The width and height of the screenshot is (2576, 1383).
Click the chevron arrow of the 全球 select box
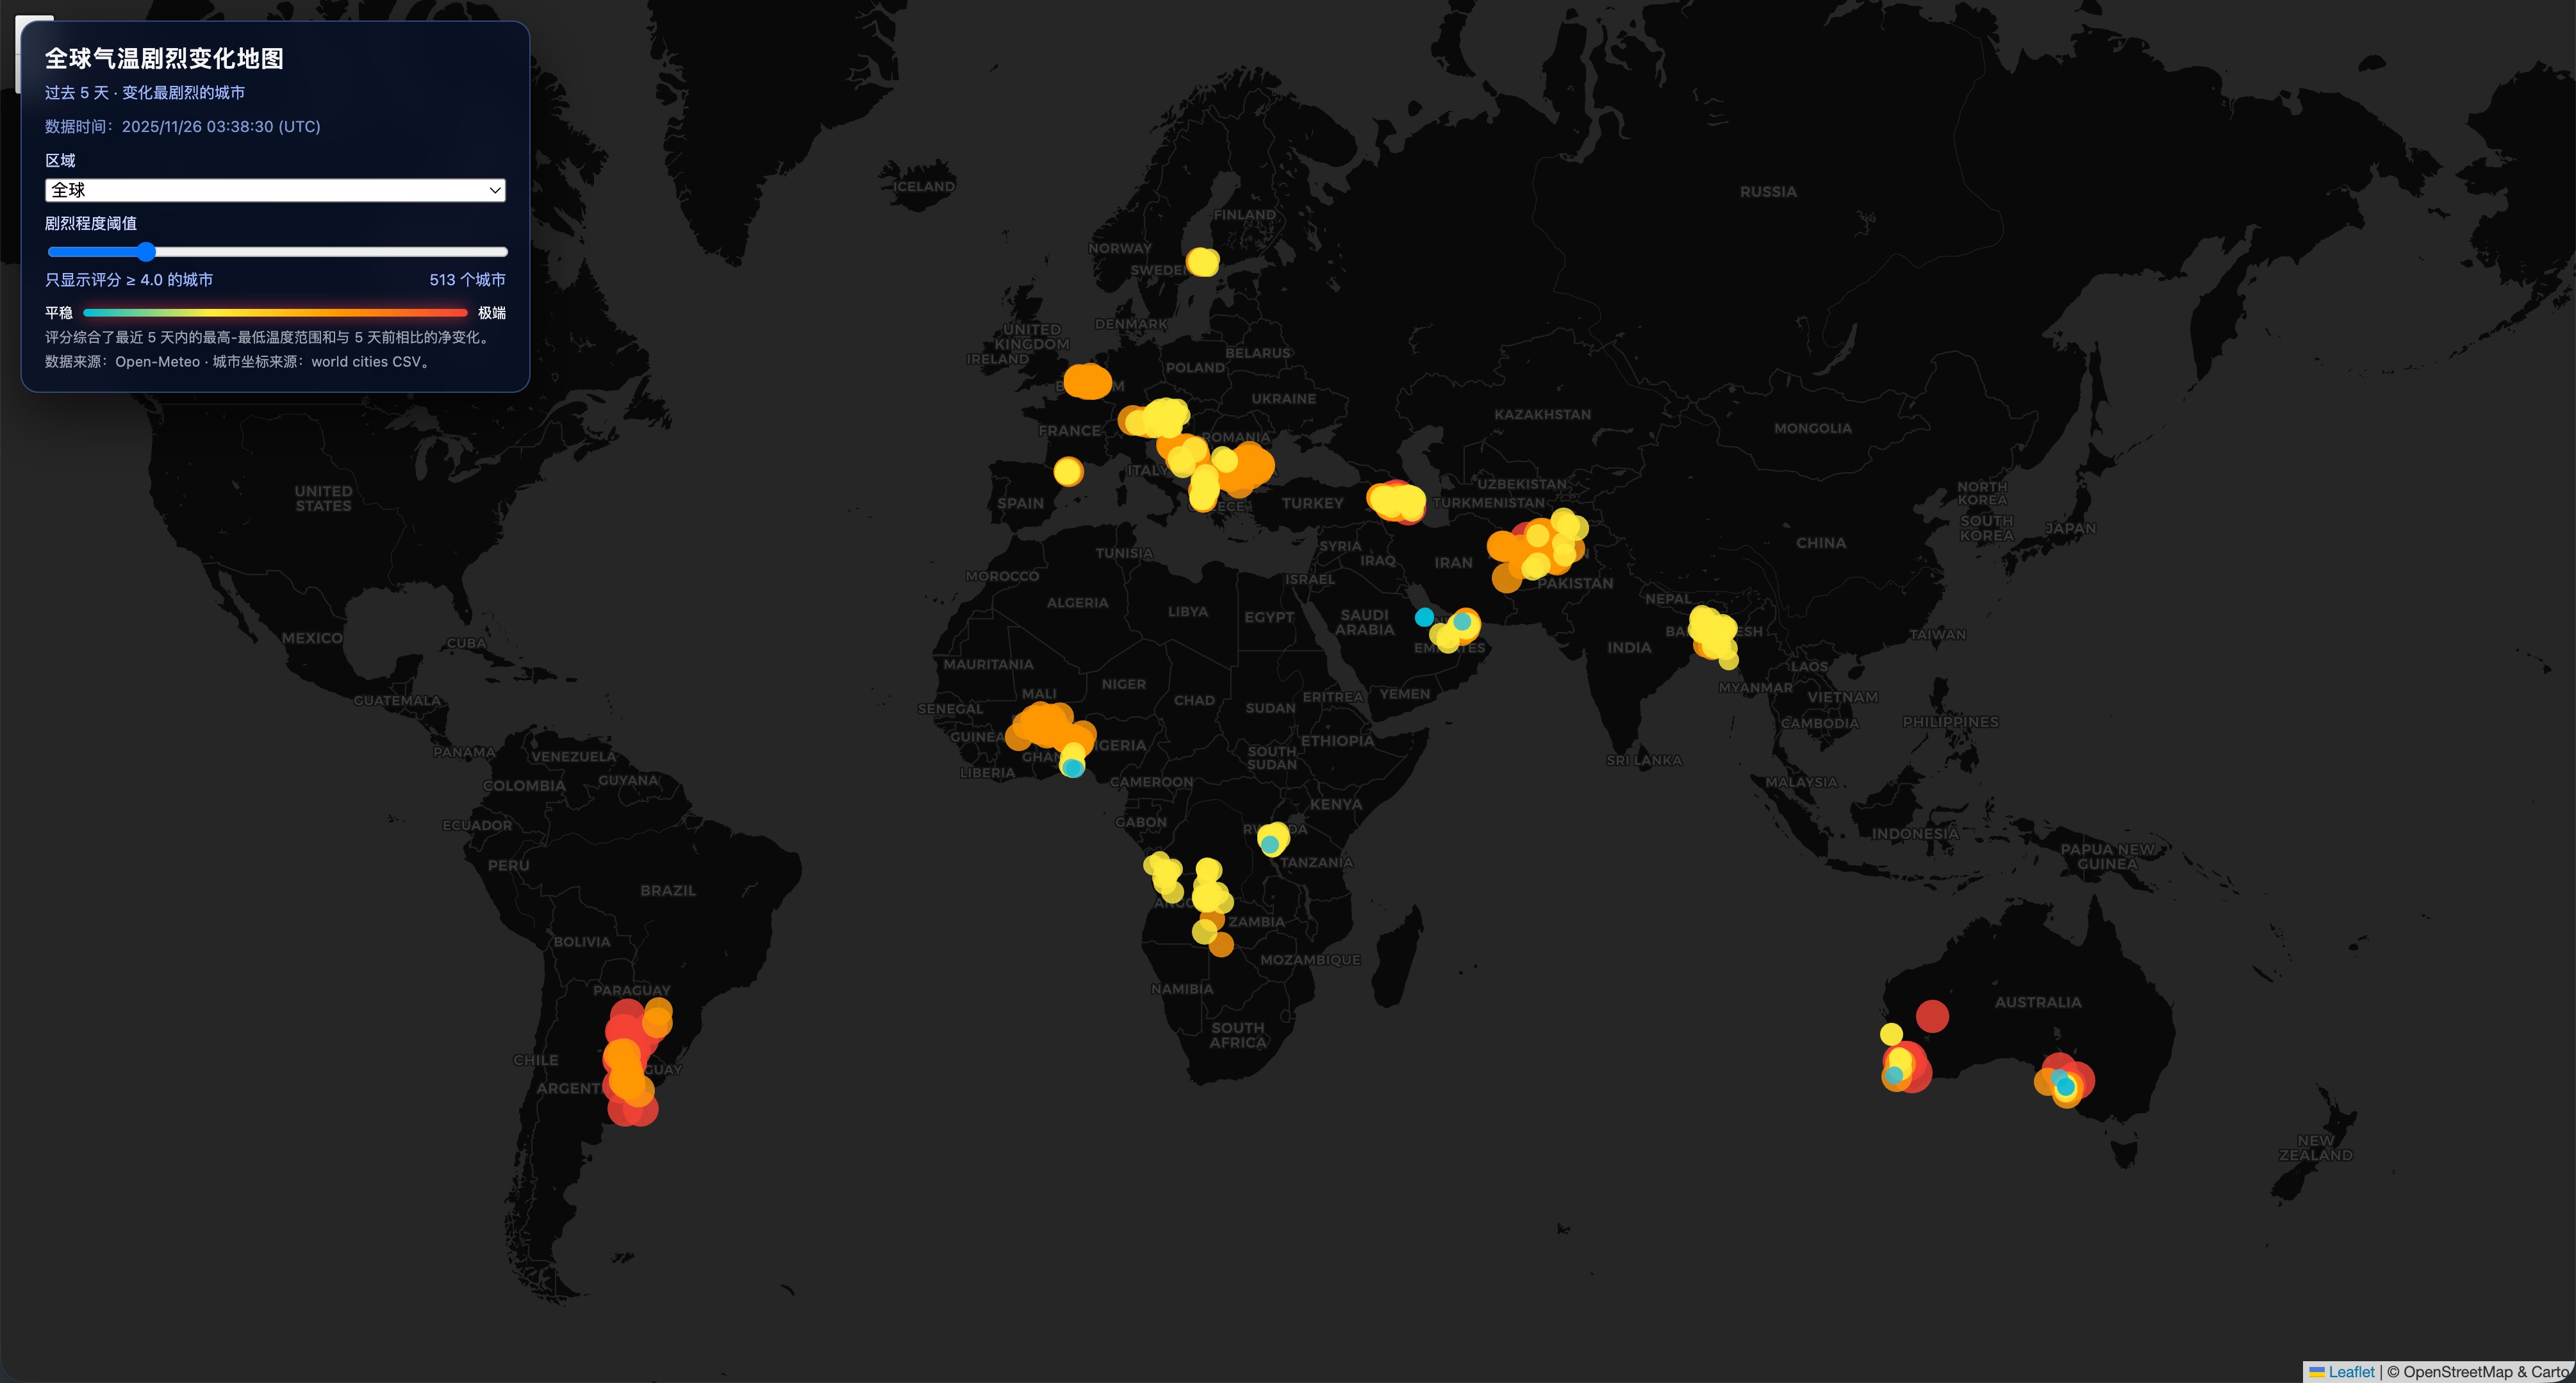pos(494,190)
